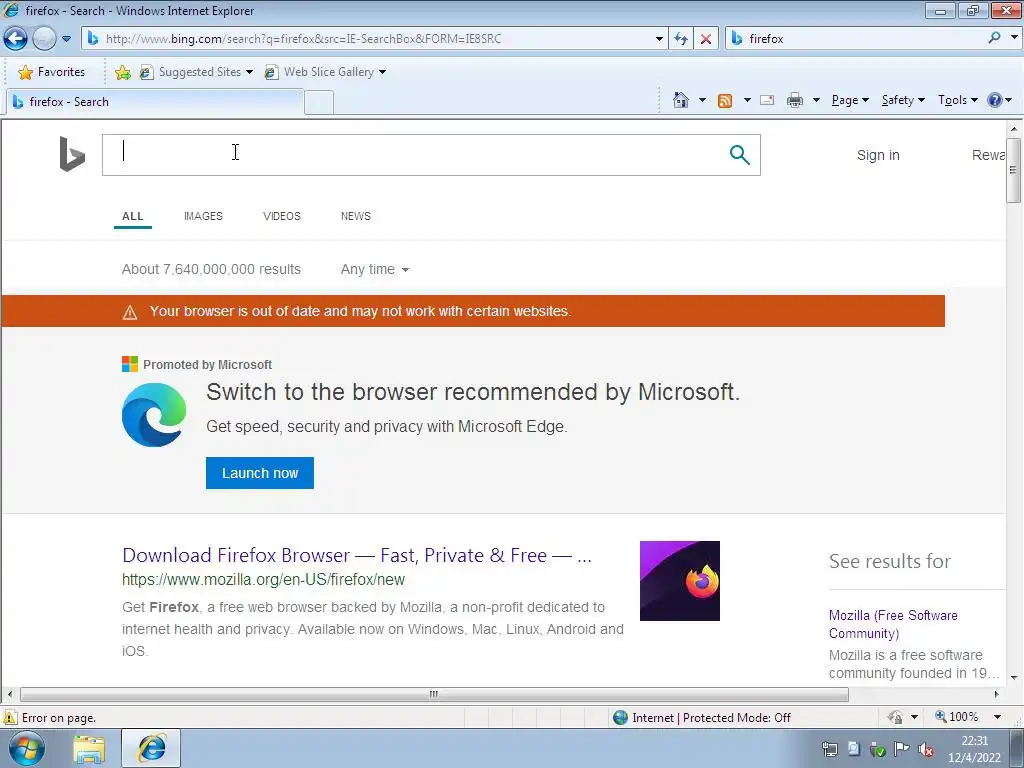Click the Print icon
1024x768 pixels.
[x=795, y=100]
